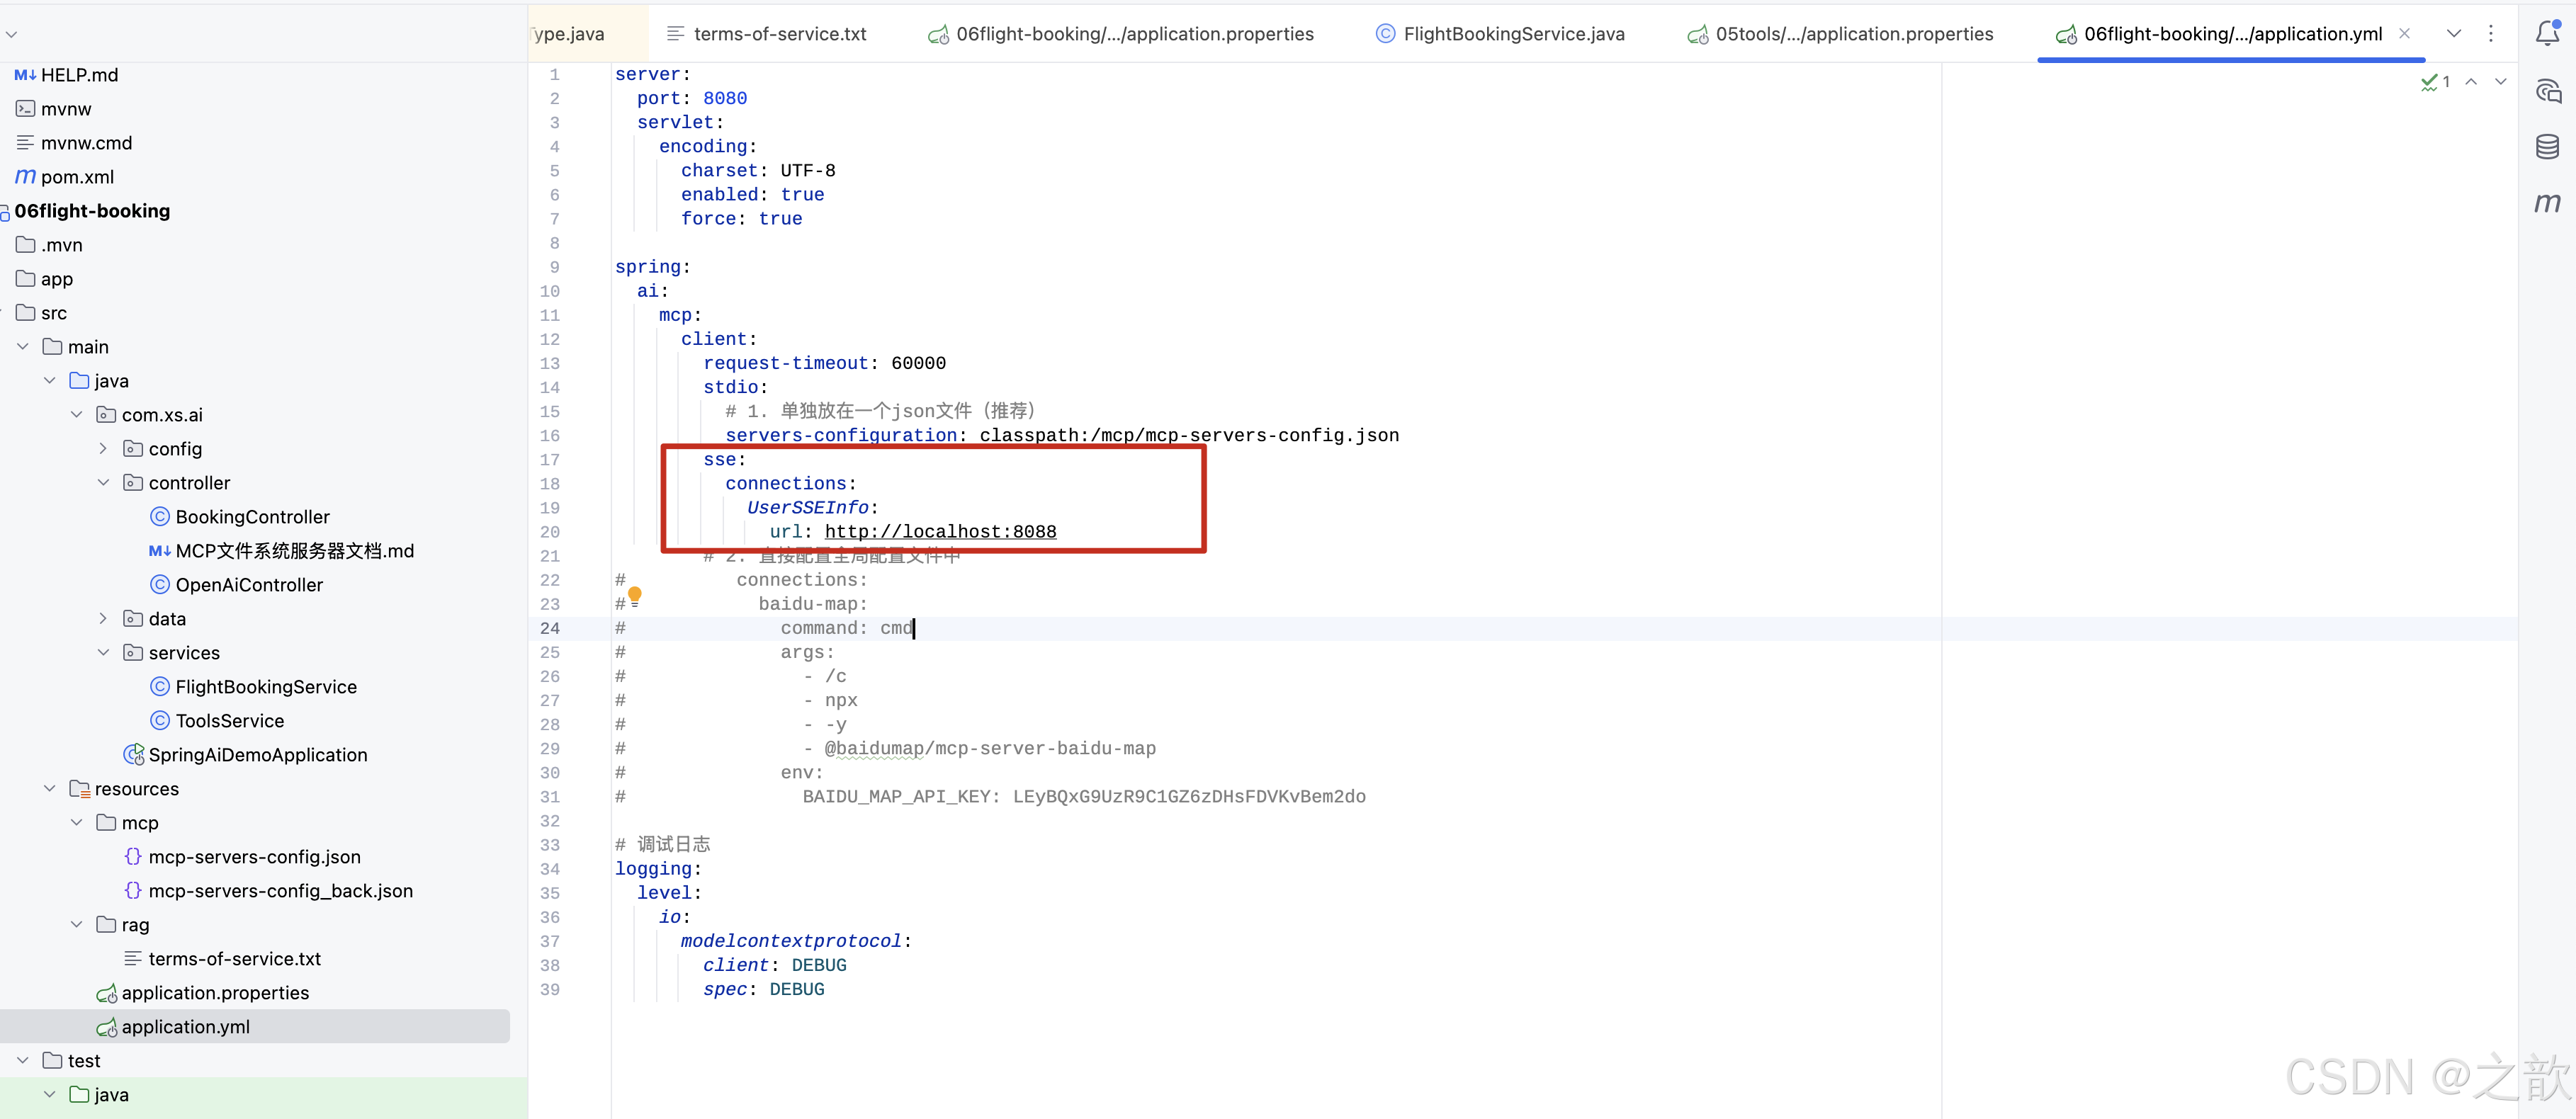Click the inspections checkmark widget
Screen dimensions: 2576x1119
pos(2434,82)
